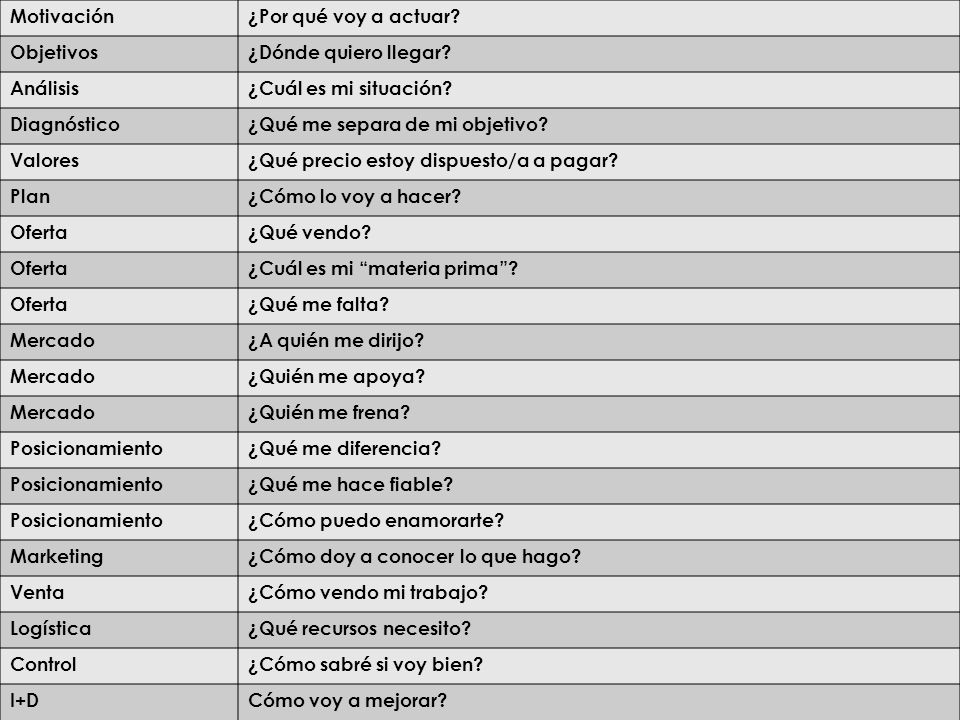This screenshot has height=720, width=960.
Task: Click the Venta cell
Action: point(119,593)
